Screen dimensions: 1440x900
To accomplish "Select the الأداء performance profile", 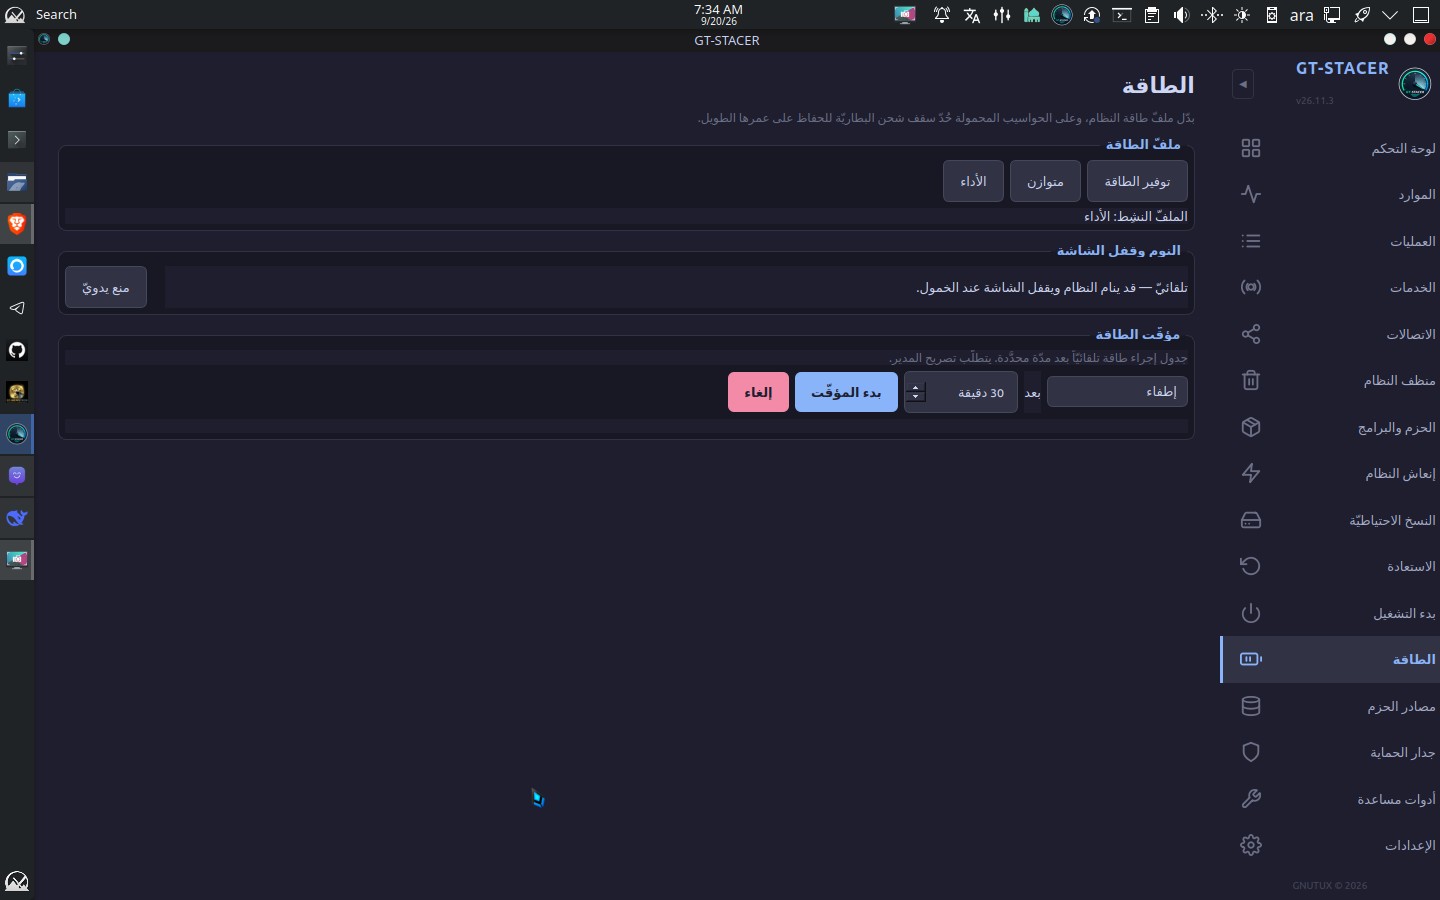I will 973,181.
